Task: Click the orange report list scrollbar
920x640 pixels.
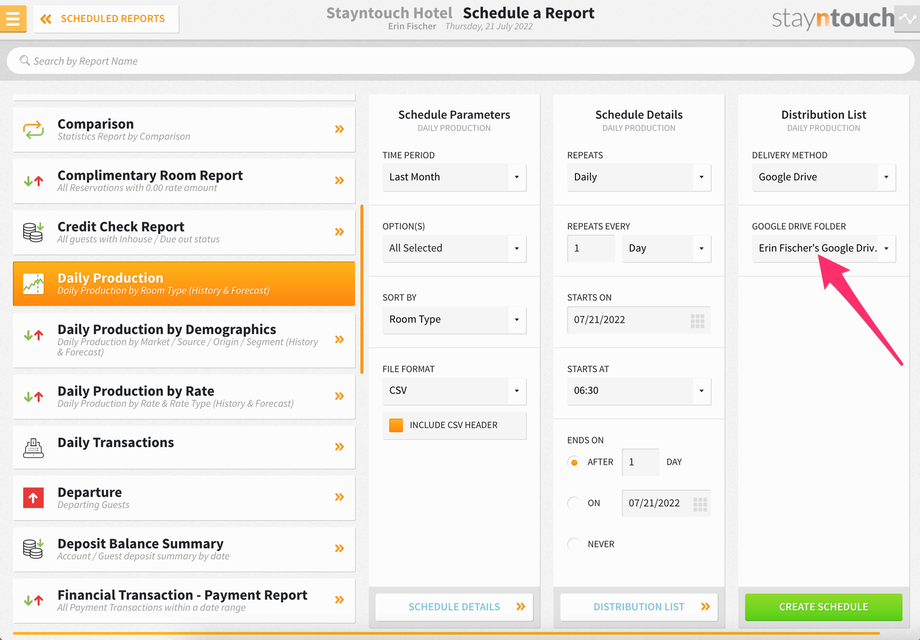Action: (361, 289)
